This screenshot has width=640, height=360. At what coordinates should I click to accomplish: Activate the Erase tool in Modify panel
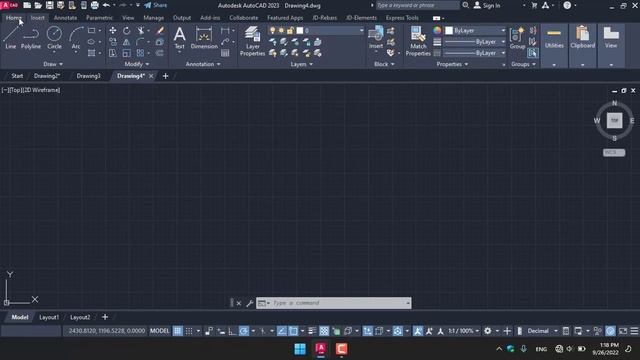tap(160, 31)
